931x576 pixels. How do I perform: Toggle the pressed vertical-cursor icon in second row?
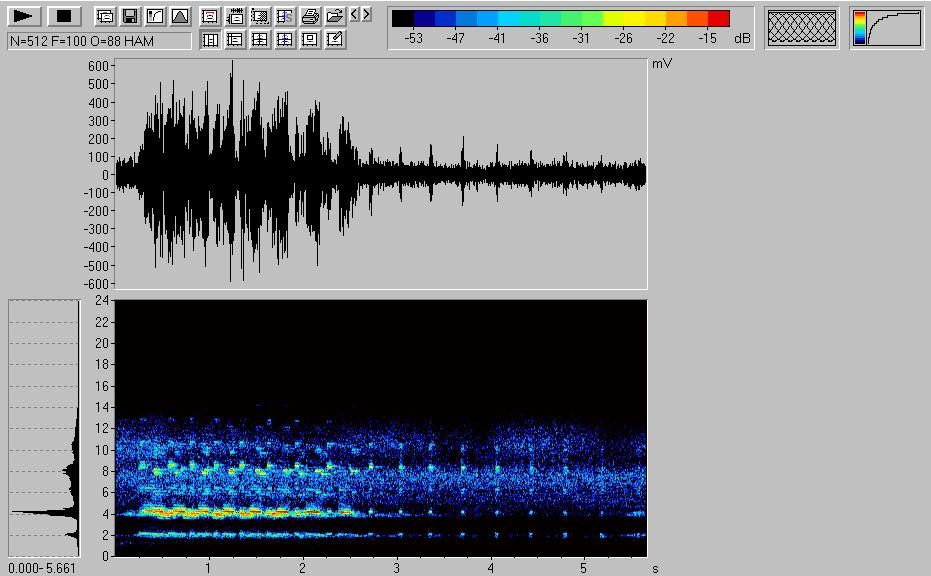210,40
